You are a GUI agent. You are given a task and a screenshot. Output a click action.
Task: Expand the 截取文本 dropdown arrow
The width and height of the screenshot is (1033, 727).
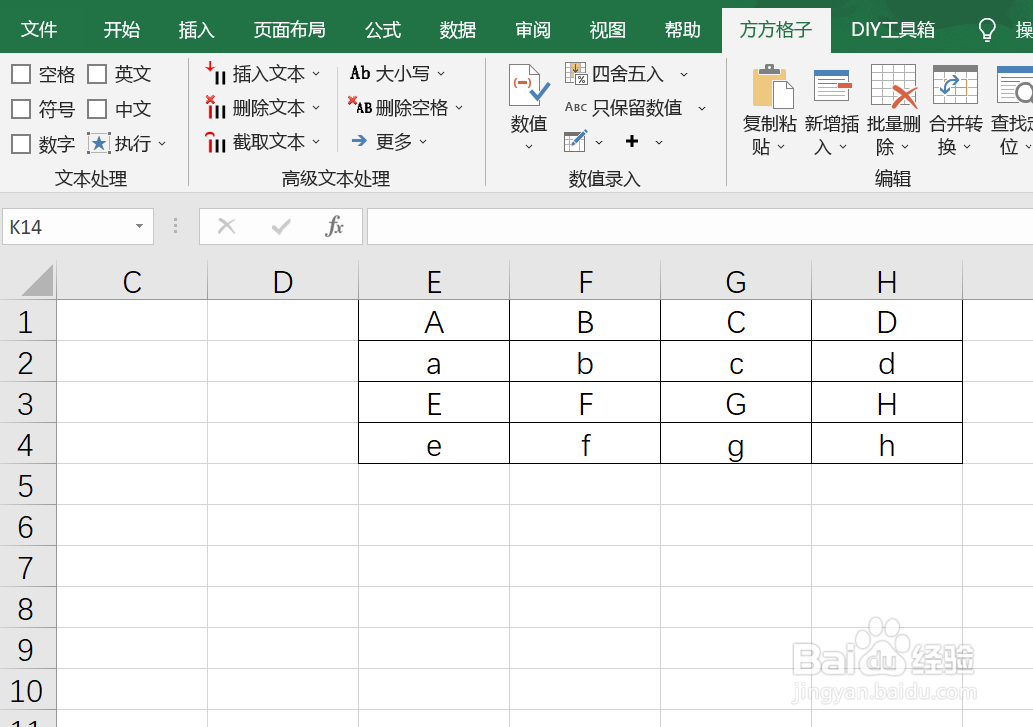click(316, 142)
